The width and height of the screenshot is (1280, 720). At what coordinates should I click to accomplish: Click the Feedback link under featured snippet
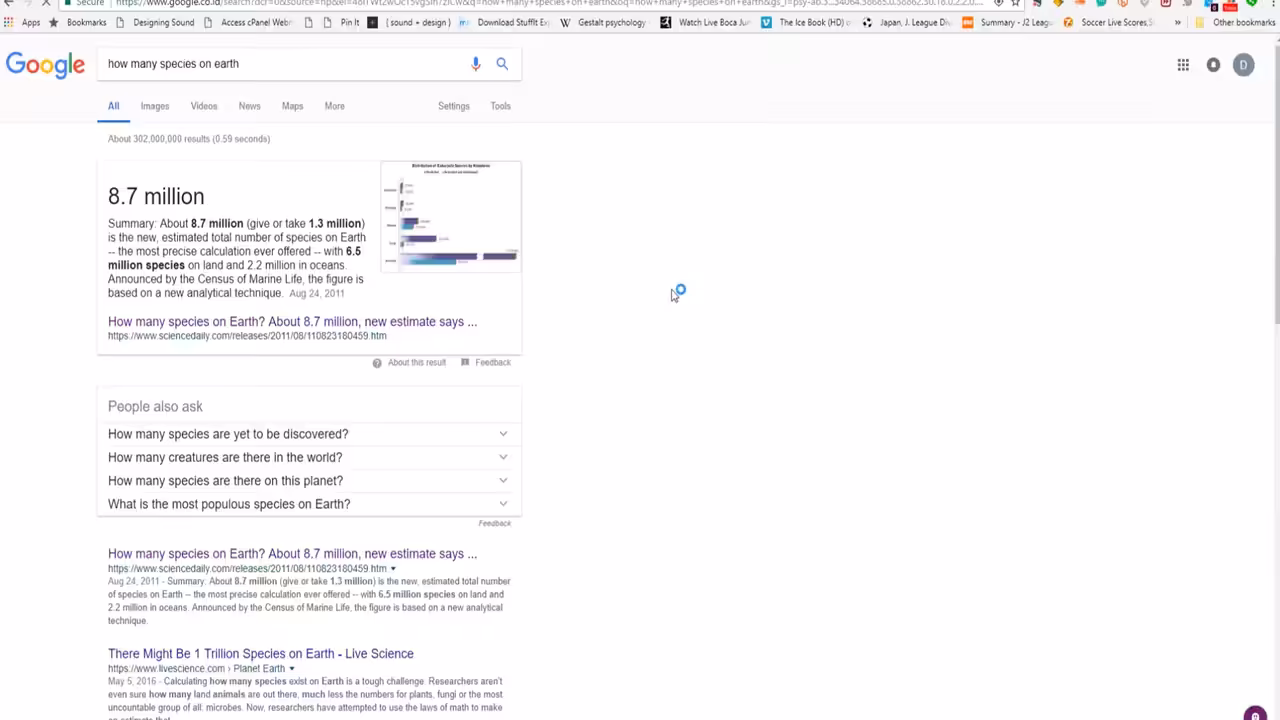coord(493,363)
